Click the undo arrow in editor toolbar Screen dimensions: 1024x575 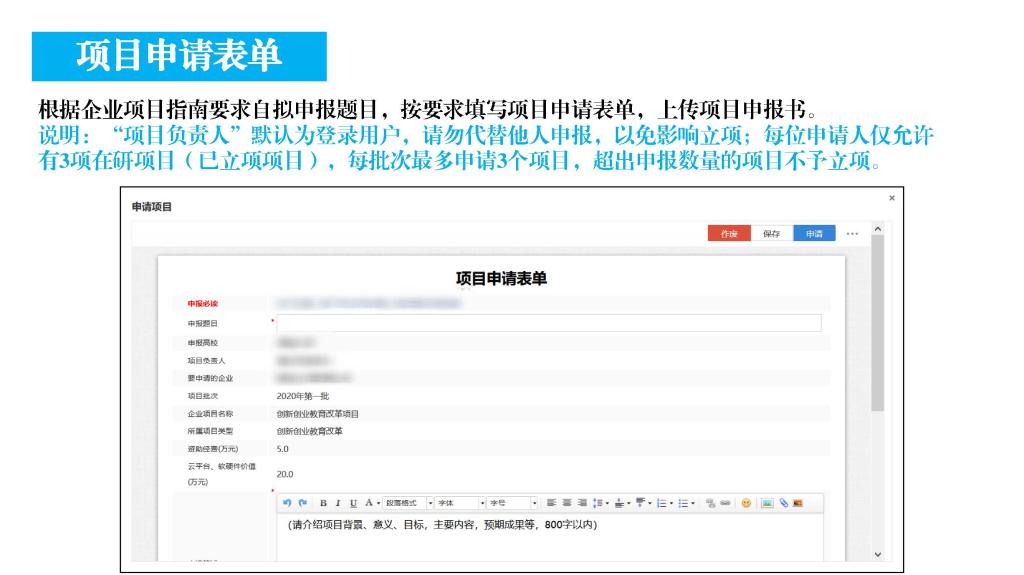coord(287,502)
